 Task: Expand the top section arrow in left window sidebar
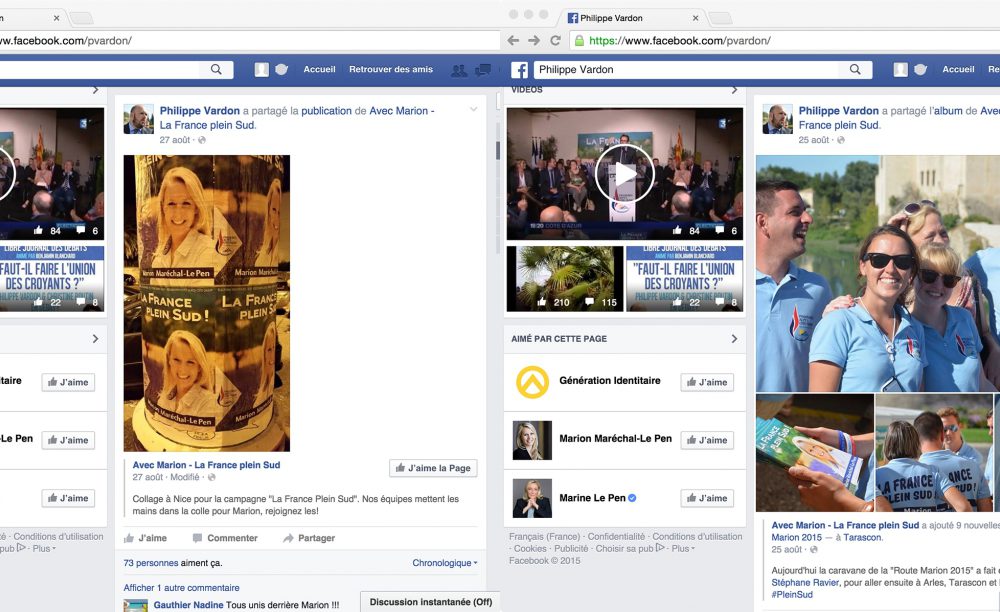pos(96,90)
